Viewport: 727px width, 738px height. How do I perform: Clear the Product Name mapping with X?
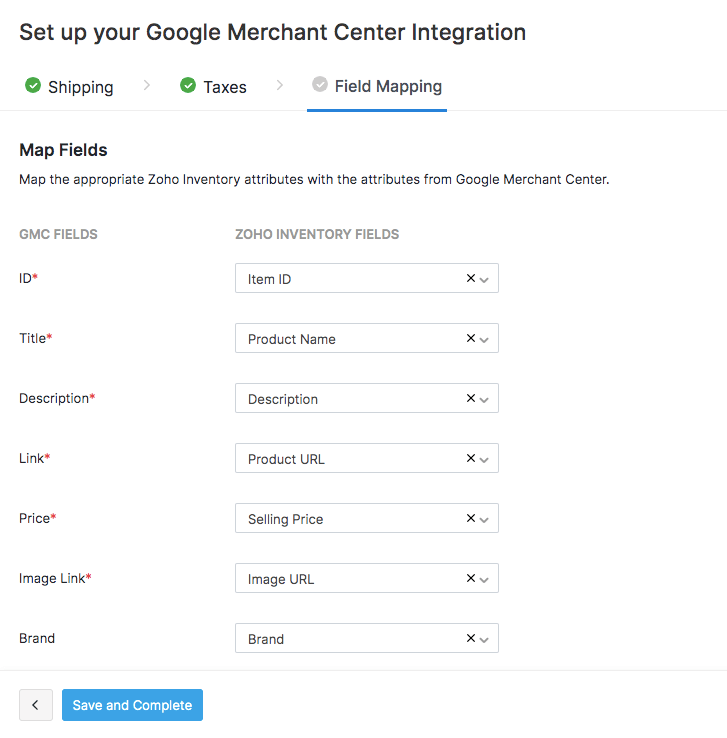click(470, 339)
